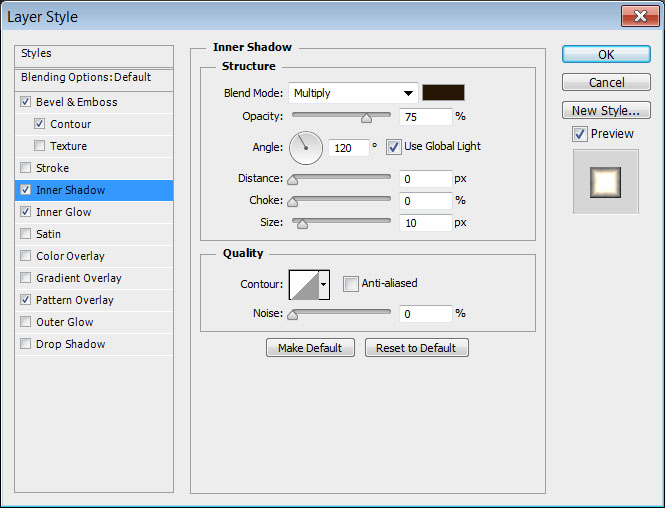Close the Layer Style dialog
The image size is (665, 508).
(637, 17)
